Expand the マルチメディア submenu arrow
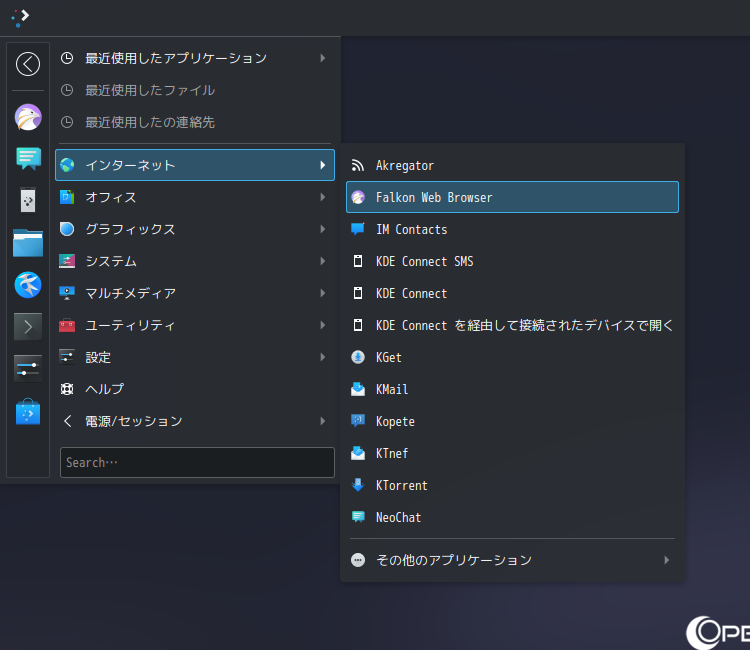 coord(323,293)
